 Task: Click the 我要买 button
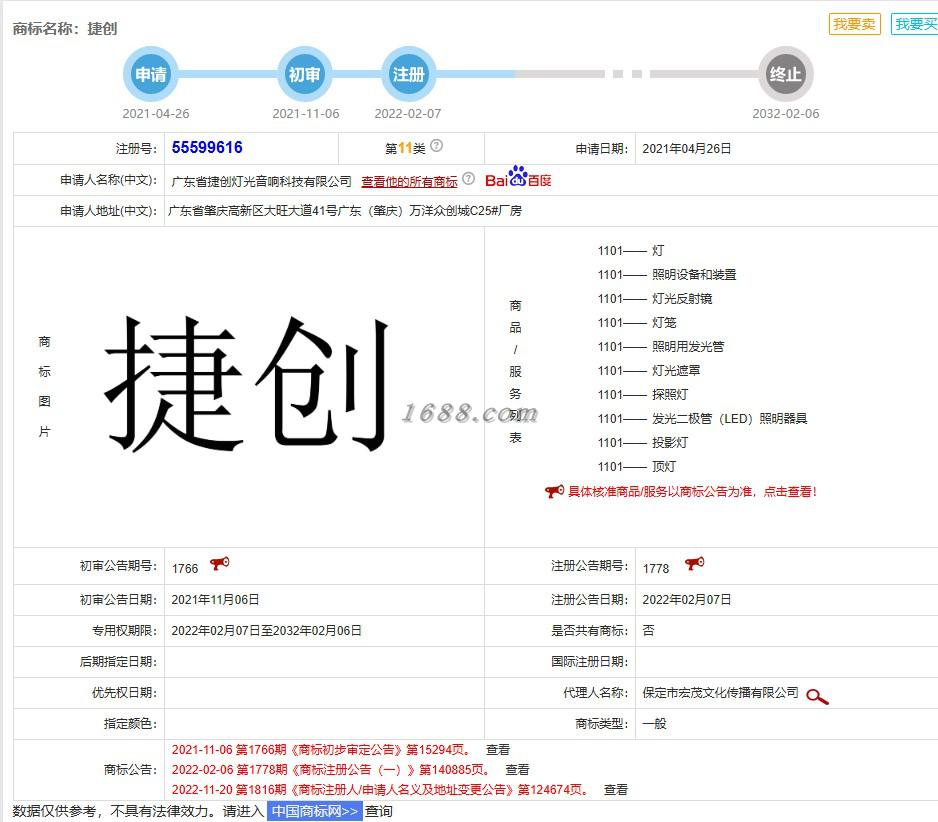(915, 24)
